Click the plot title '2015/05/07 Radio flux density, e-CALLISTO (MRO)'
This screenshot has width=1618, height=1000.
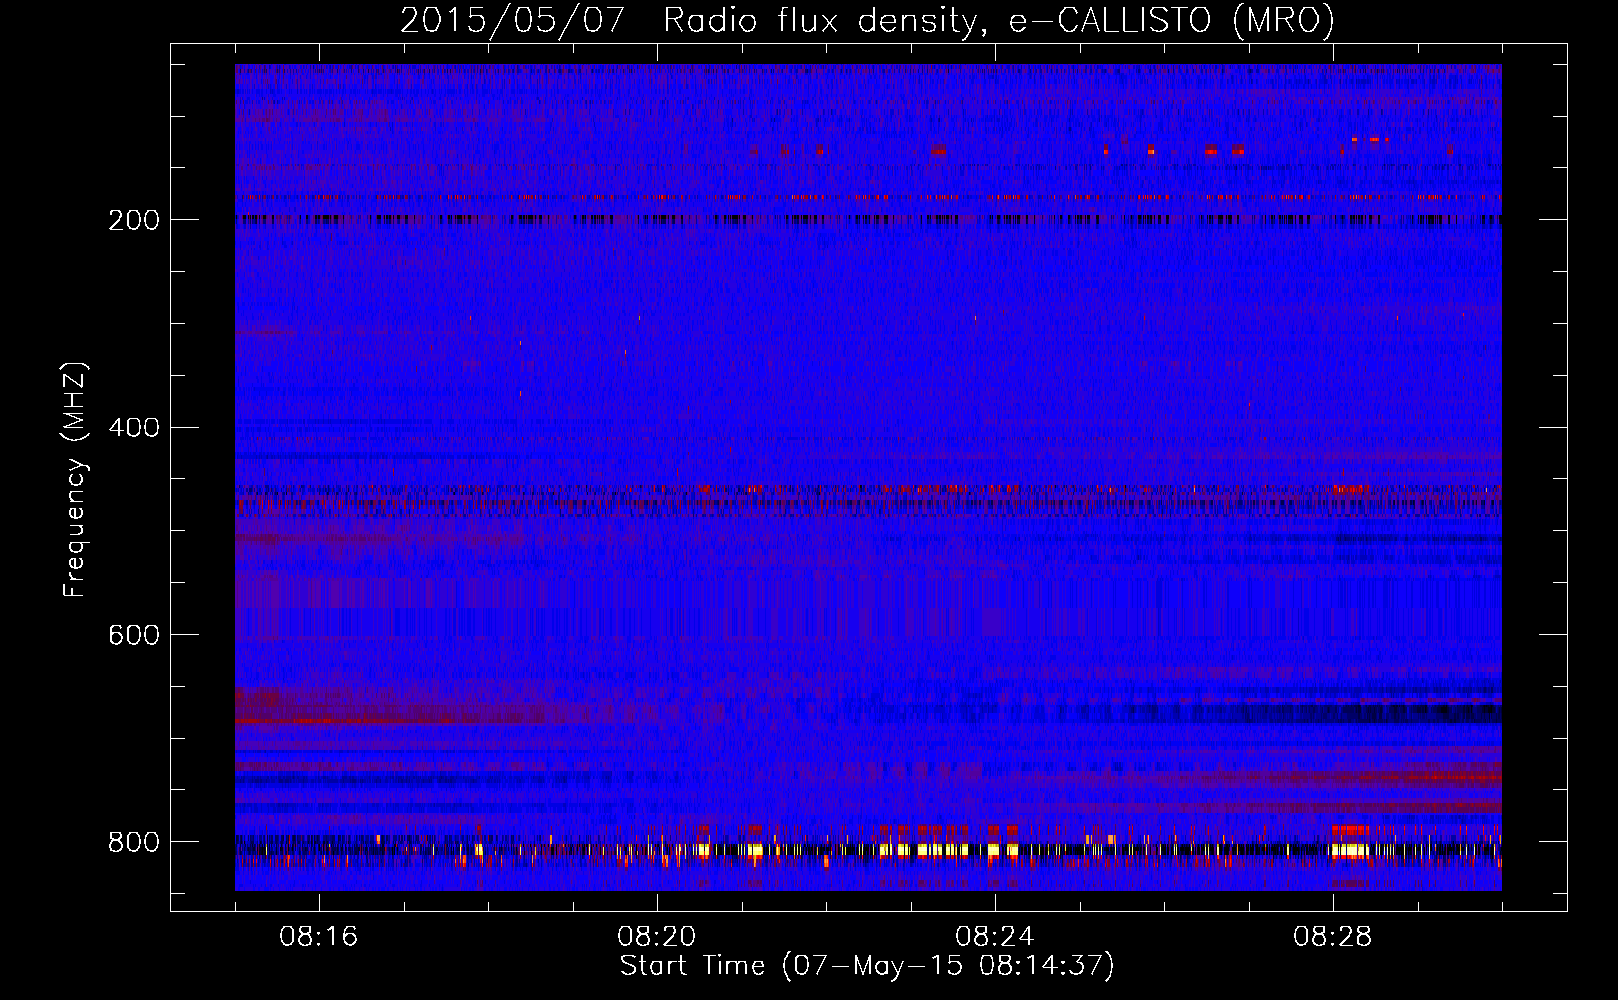click(x=867, y=20)
